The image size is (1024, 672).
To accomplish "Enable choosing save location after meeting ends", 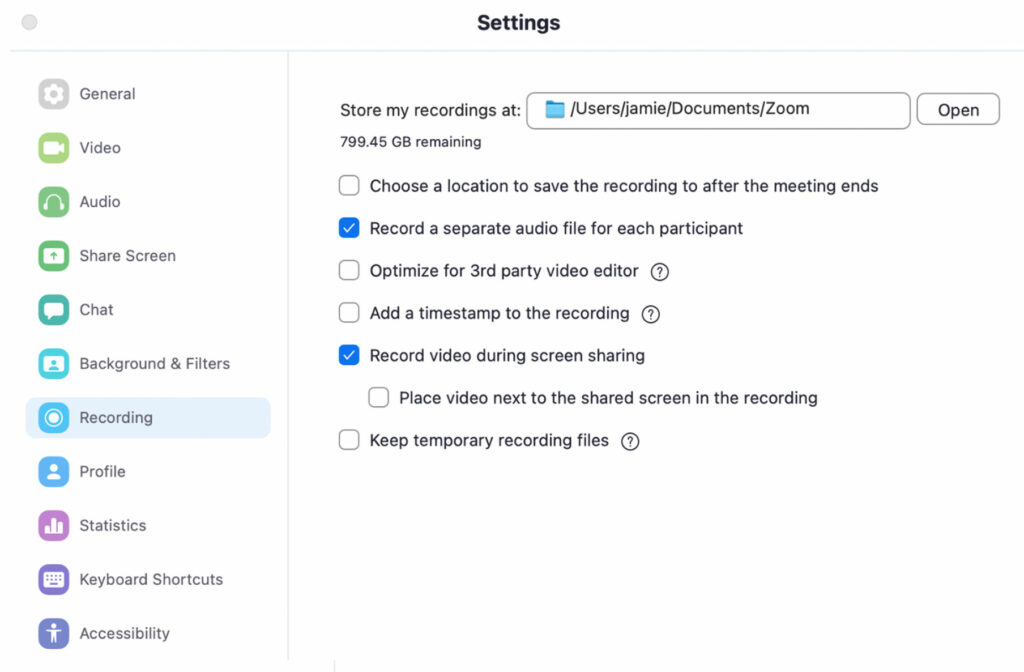I will 349,185.
